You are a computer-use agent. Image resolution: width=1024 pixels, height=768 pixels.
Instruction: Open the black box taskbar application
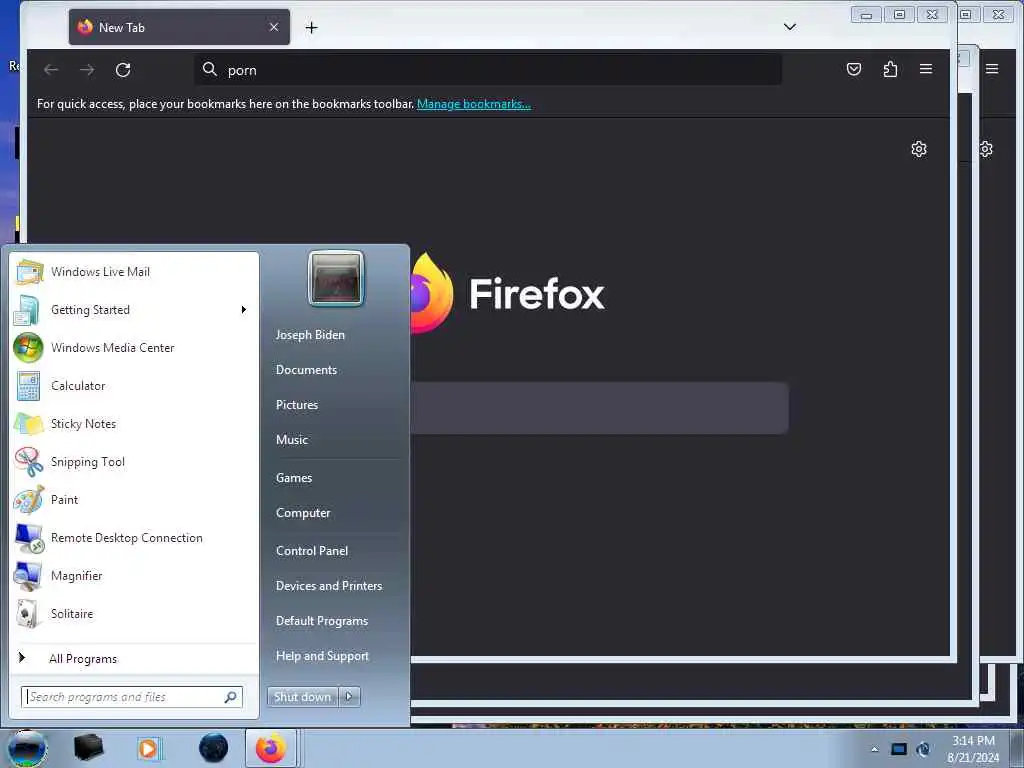(x=88, y=748)
